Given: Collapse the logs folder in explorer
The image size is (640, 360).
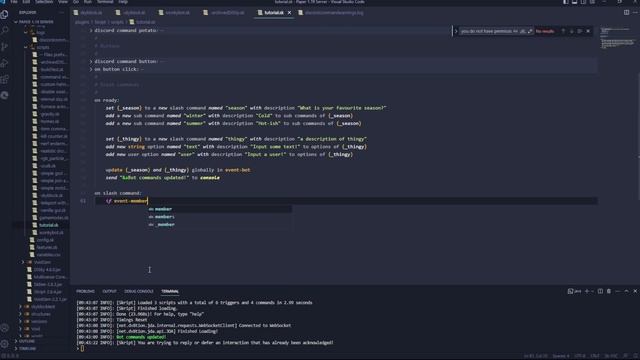Looking at the screenshot, I should 26,32.
